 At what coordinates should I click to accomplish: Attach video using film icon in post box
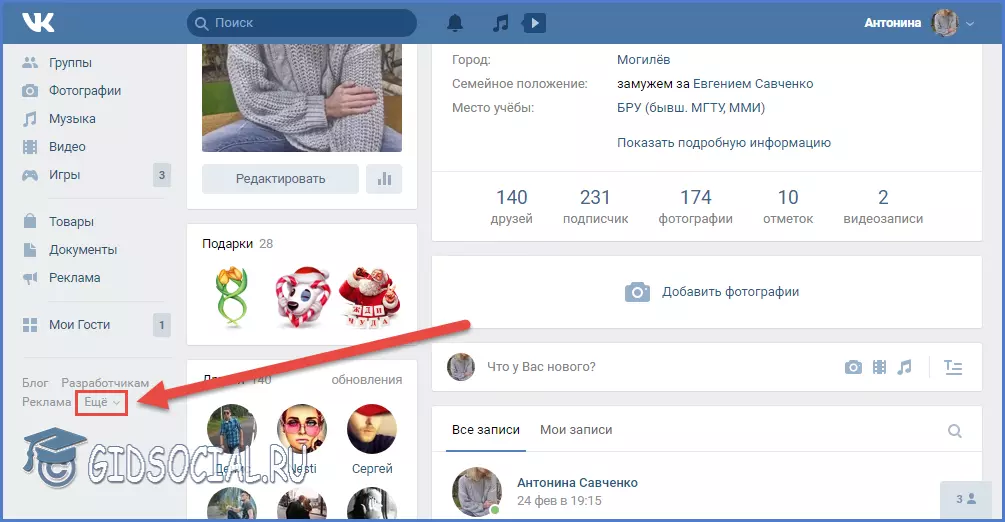[879, 367]
